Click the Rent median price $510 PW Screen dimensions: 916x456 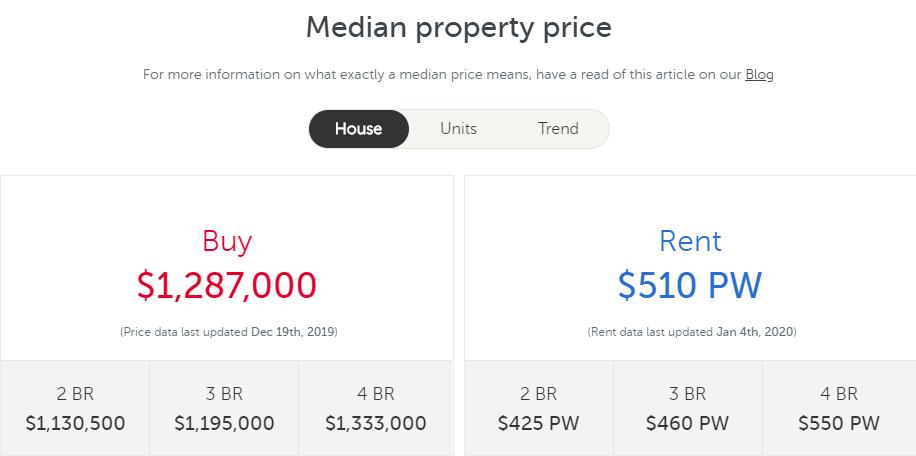pyautogui.click(x=690, y=285)
